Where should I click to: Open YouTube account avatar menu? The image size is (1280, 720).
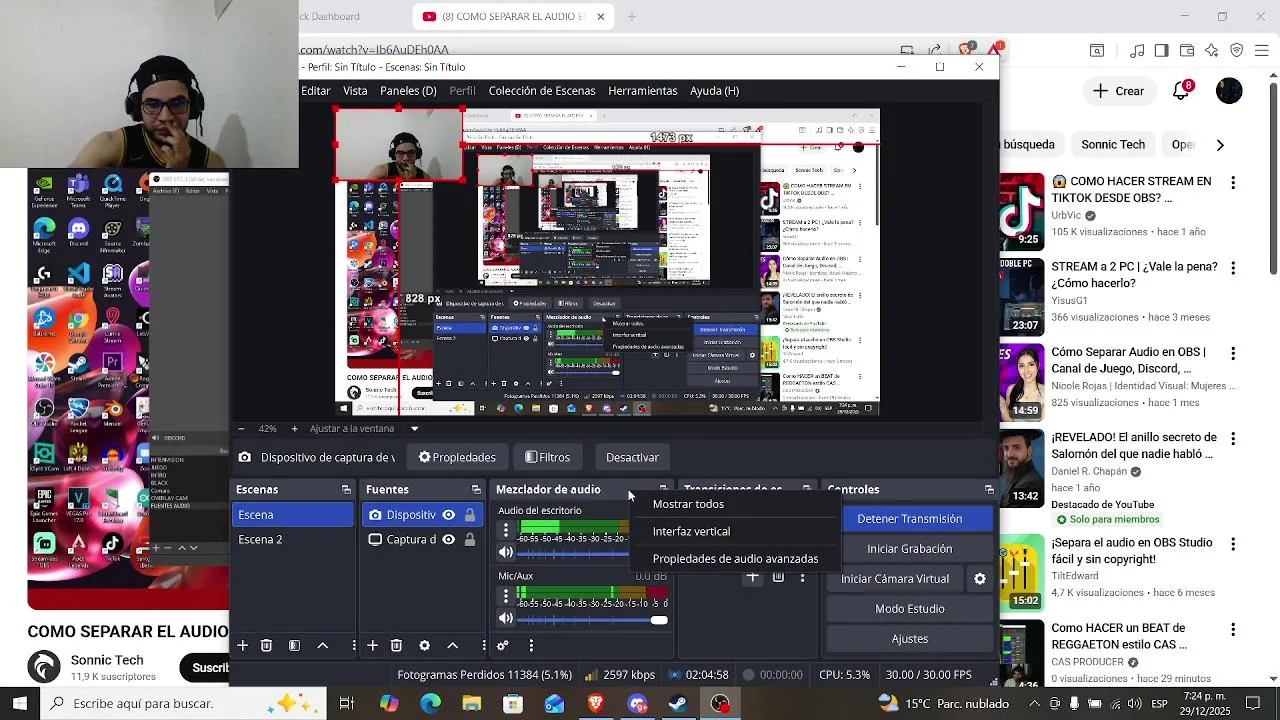tap(1229, 91)
